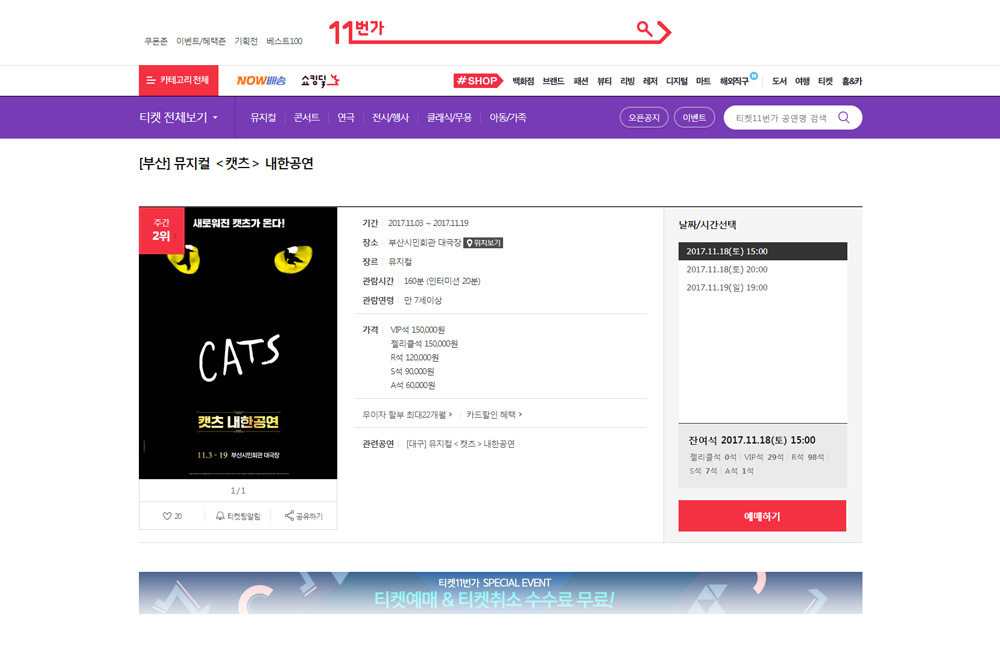1000x650 pixels.
Task: Open 이벤트/혜택존 link
Action: click(201, 41)
